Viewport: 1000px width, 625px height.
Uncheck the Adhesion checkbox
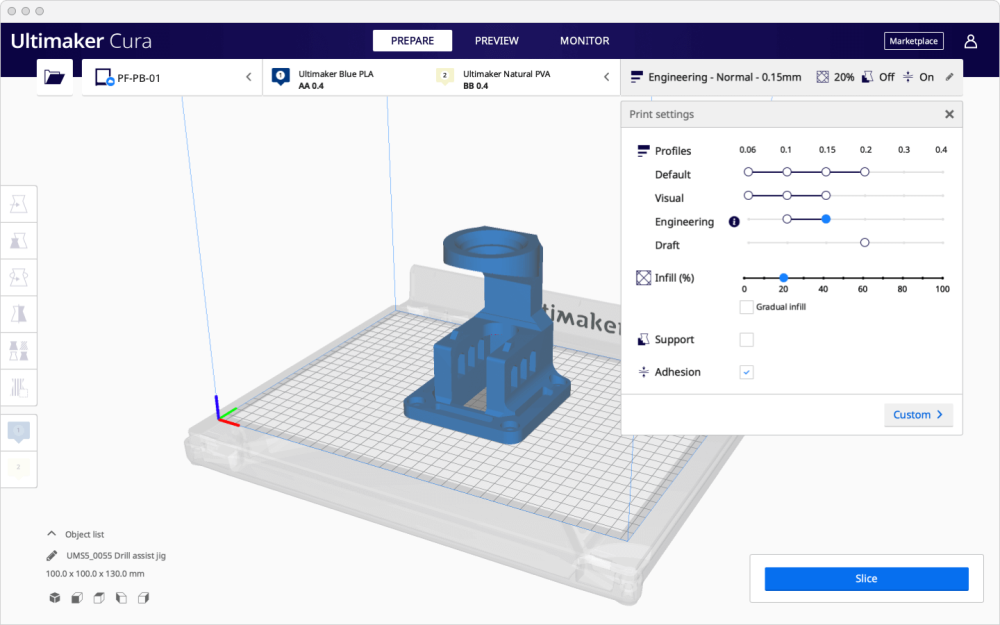pos(746,372)
